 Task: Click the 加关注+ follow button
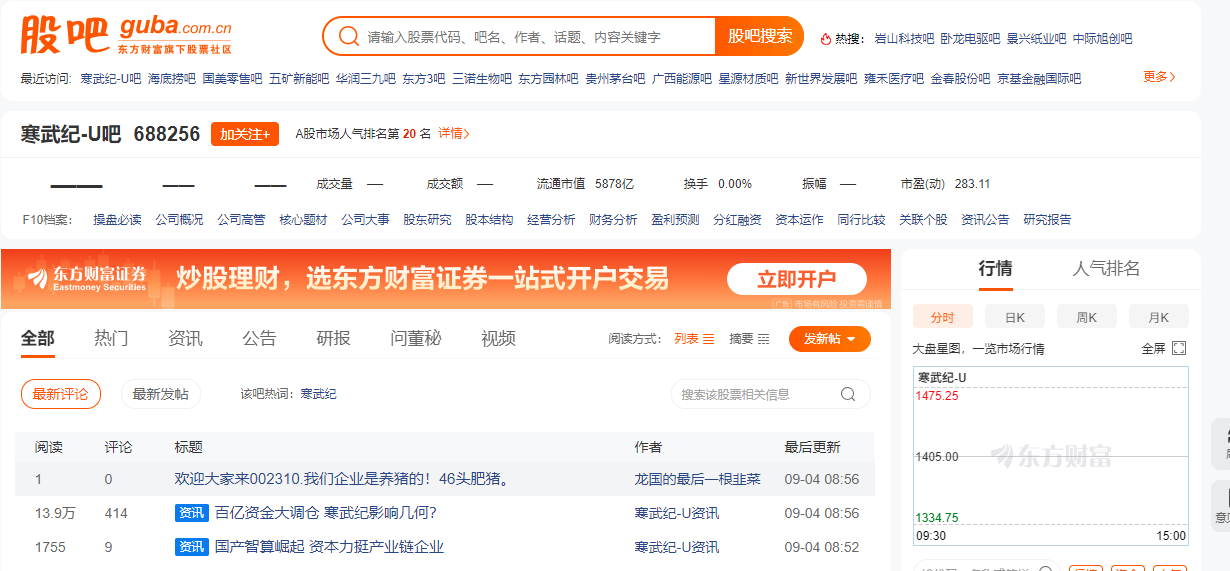click(245, 134)
